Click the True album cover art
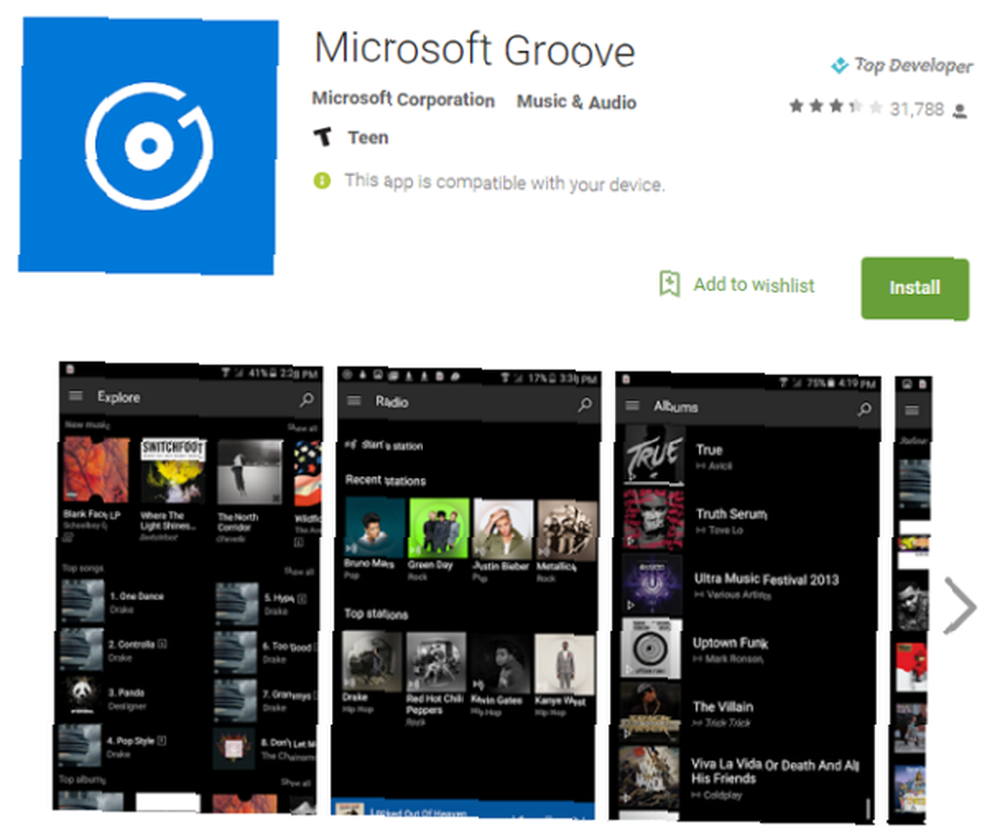The height and width of the screenshot is (838, 1000). pyautogui.click(x=654, y=457)
